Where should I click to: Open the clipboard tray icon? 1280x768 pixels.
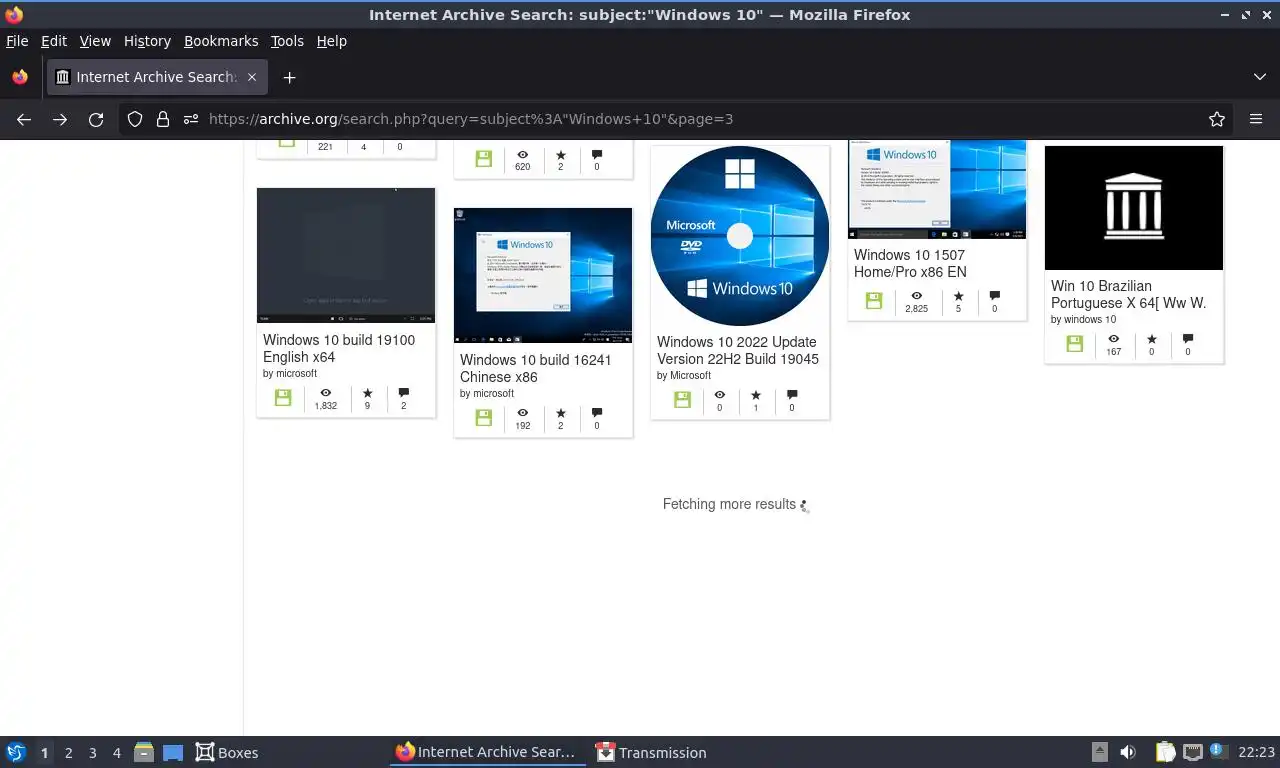pyautogui.click(x=1166, y=752)
